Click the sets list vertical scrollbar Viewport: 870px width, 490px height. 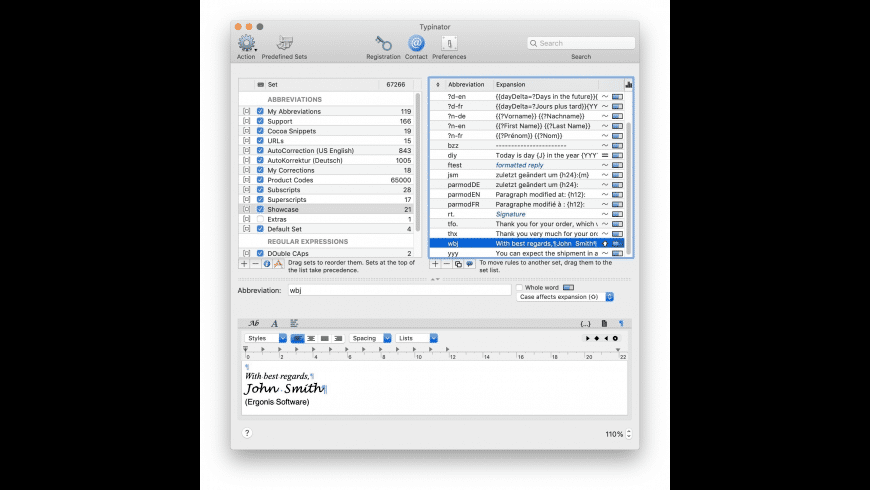click(417, 162)
